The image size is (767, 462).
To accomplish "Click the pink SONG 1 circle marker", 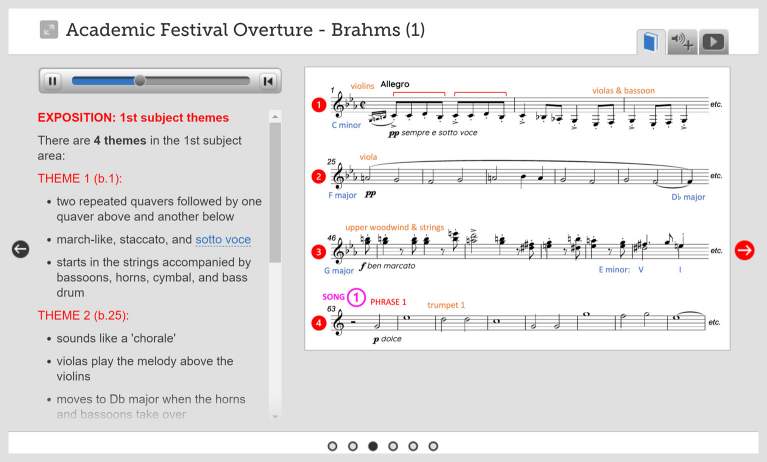I will (356, 297).
